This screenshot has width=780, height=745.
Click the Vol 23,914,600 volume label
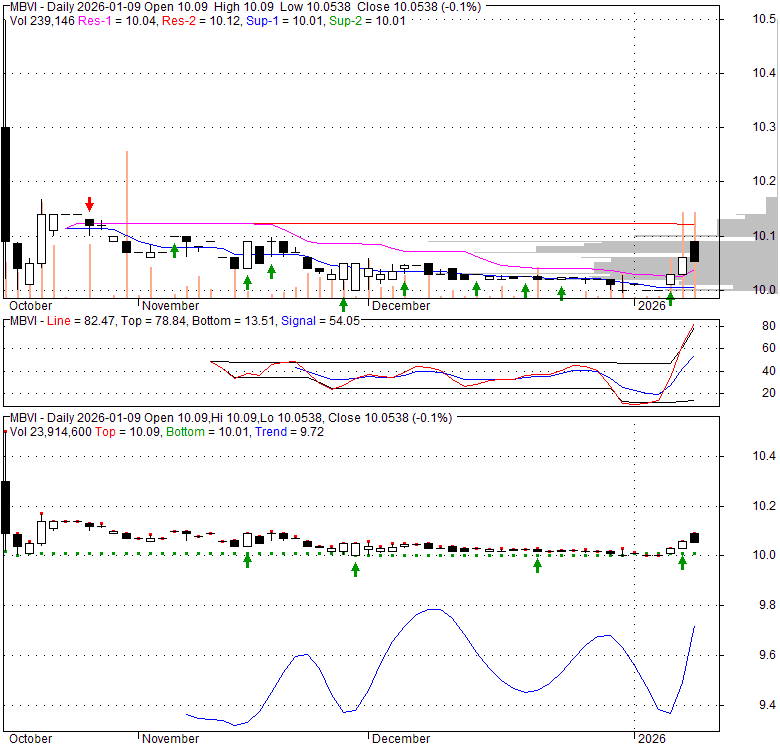[x=55, y=431]
